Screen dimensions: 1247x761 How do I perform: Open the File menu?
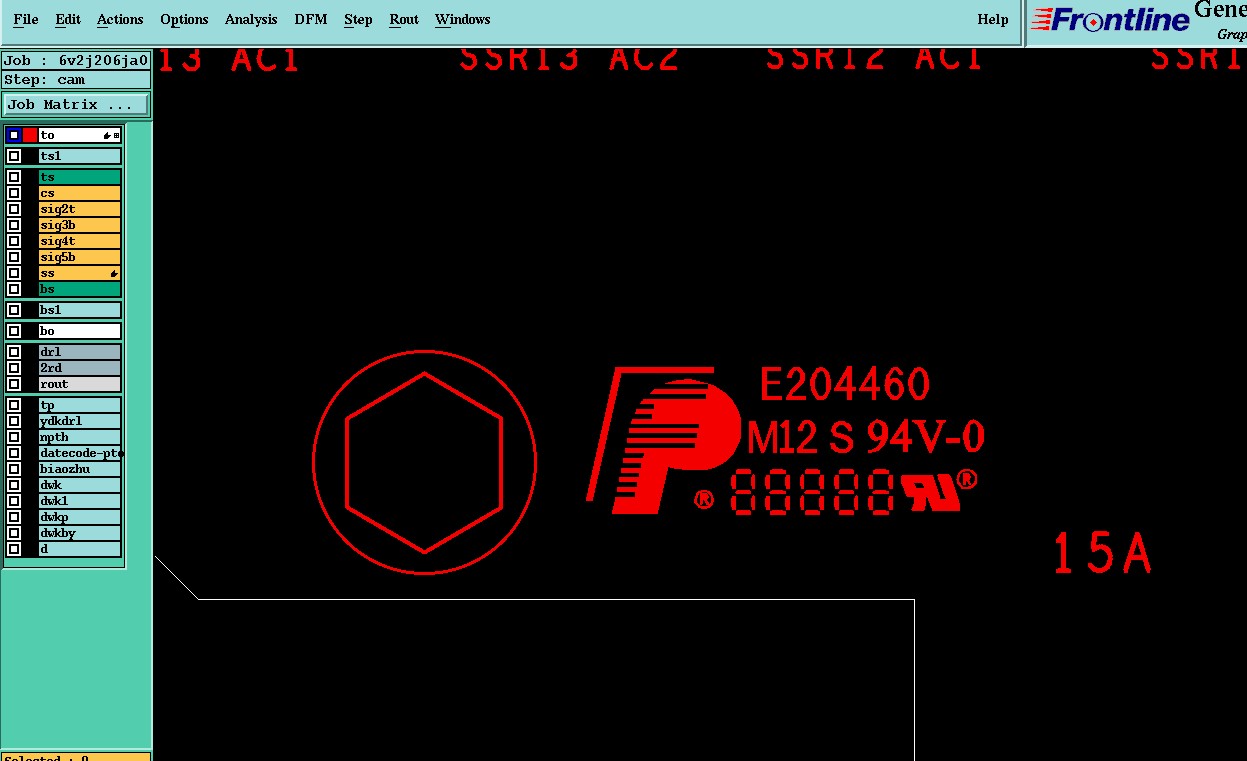26,19
